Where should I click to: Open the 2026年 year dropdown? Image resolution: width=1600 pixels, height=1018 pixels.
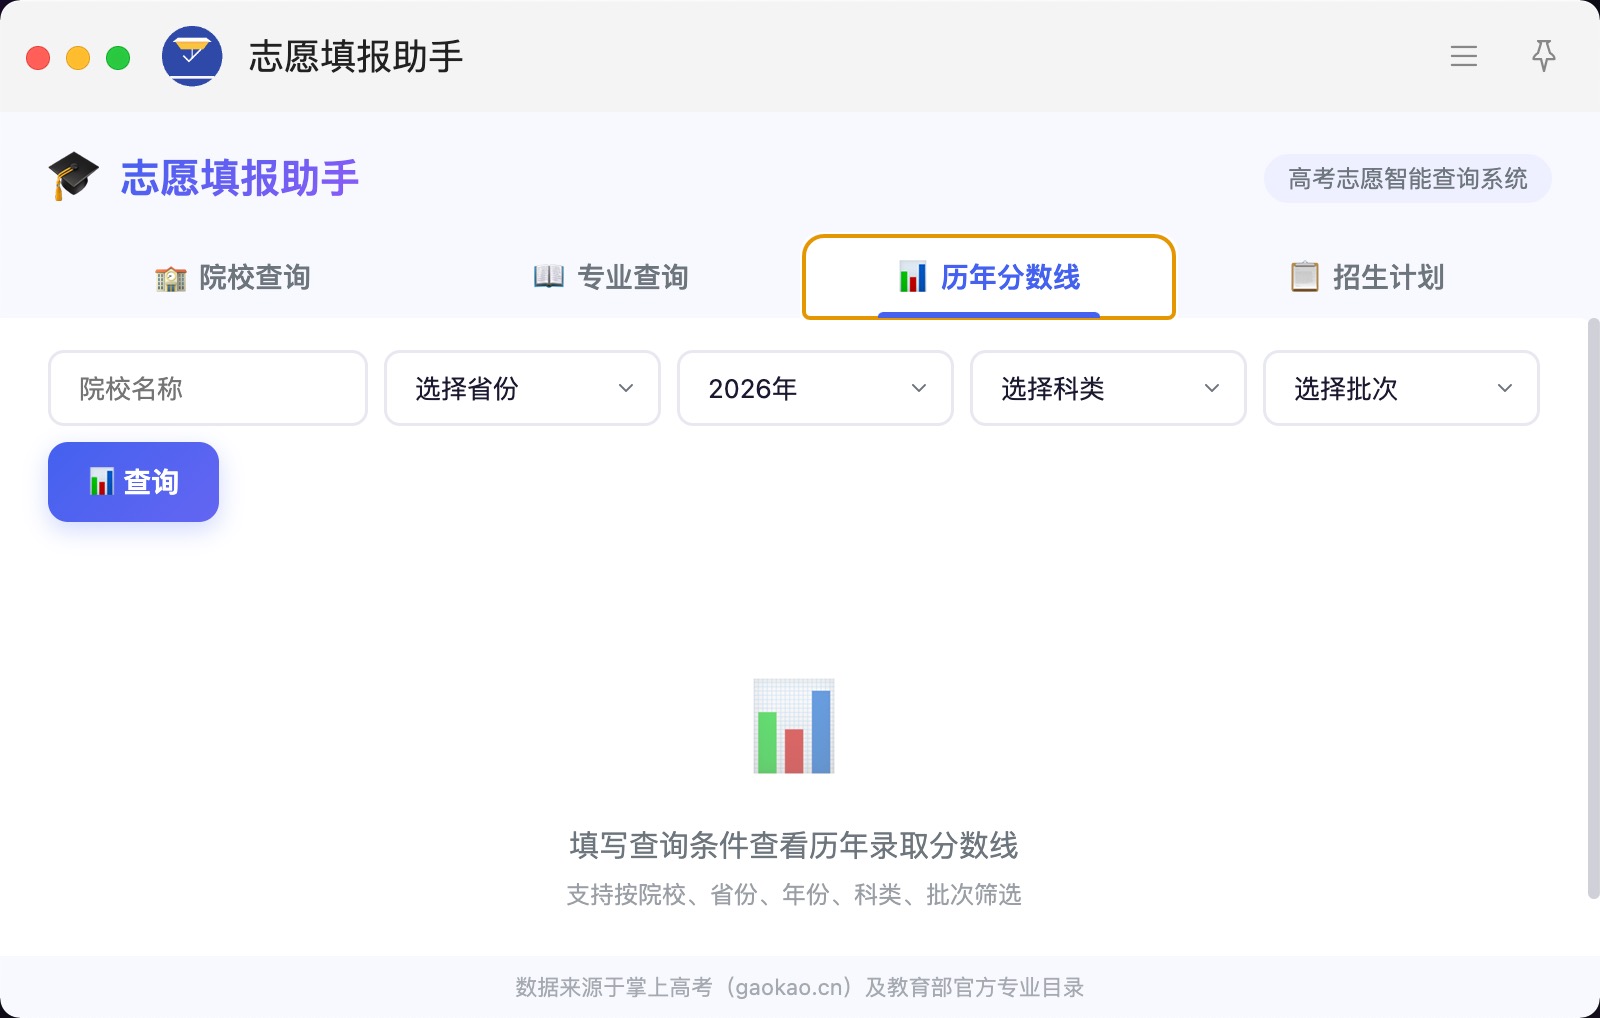(x=815, y=388)
